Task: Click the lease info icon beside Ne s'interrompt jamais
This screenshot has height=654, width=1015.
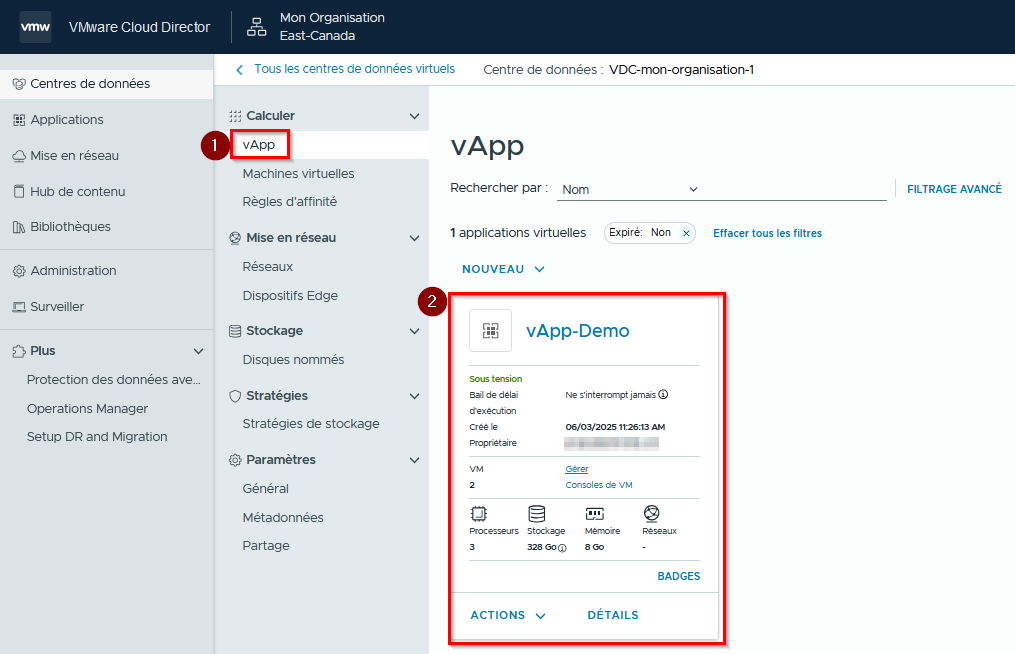Action: tap(663, 394)
